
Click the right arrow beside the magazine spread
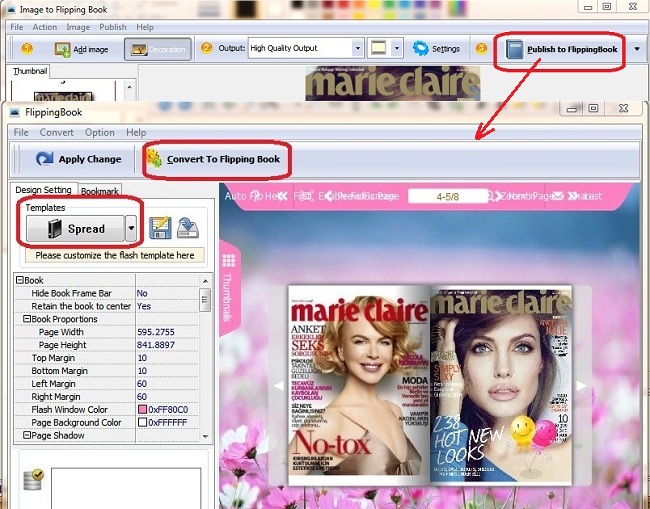point(581,386)
